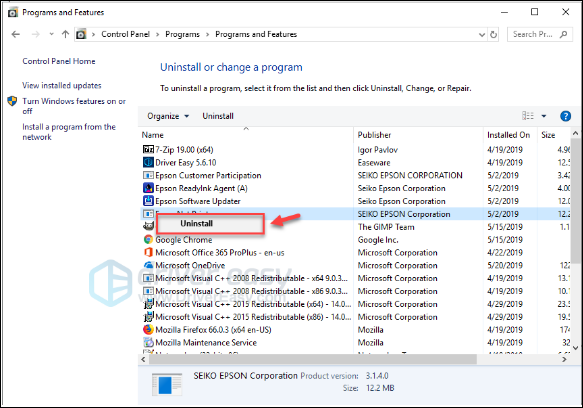Viewport: 583px width, 408px height.
Task: Click the Epson Customer Participation icon
Action: pos(148,175)
